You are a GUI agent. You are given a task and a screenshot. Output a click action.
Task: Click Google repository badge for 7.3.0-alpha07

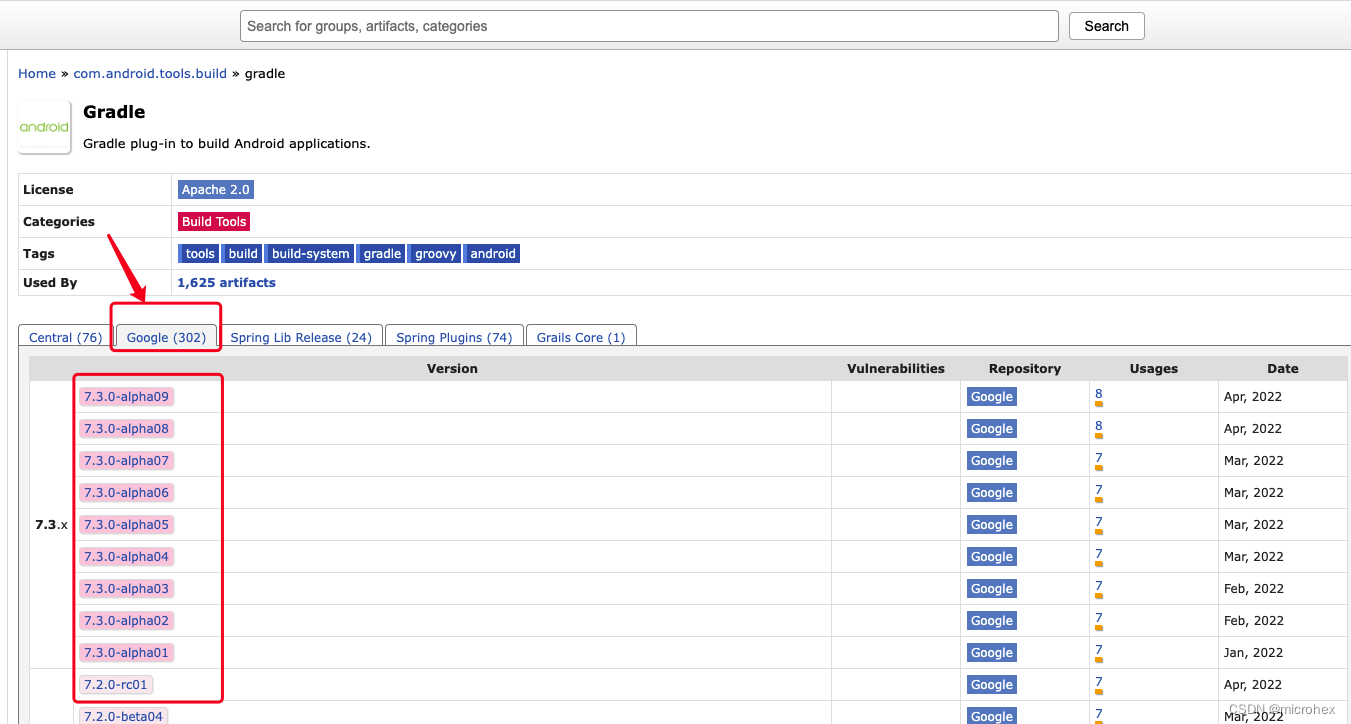coord(992,461)
